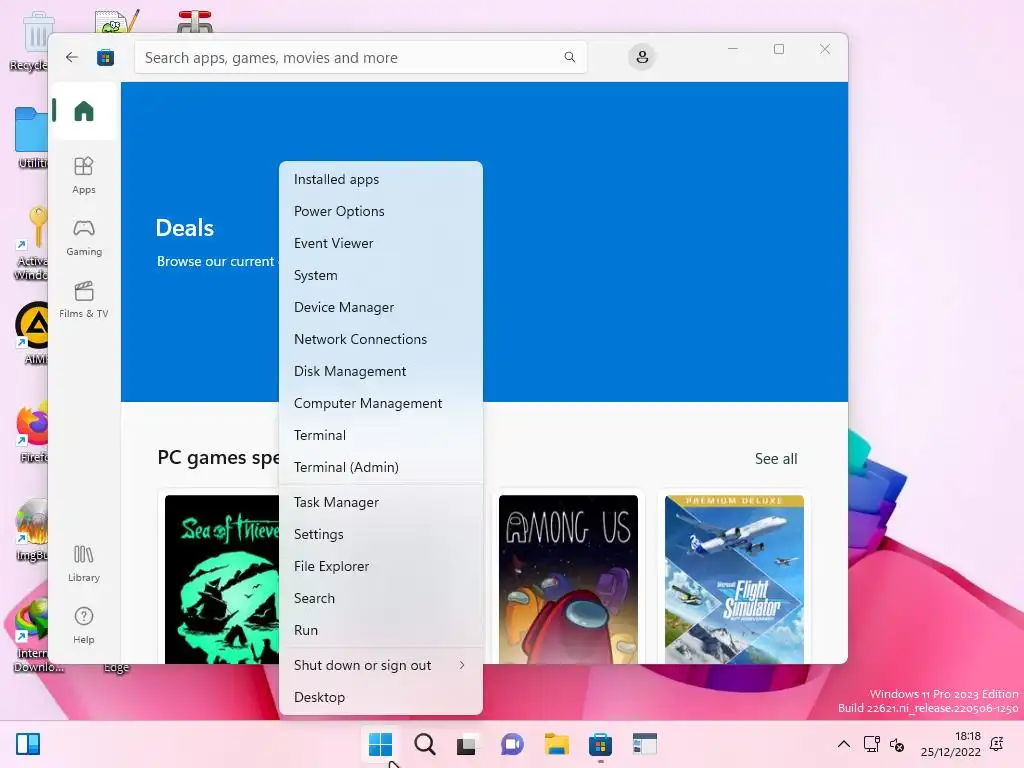Select the AIMP desktop shortcut

33,333
